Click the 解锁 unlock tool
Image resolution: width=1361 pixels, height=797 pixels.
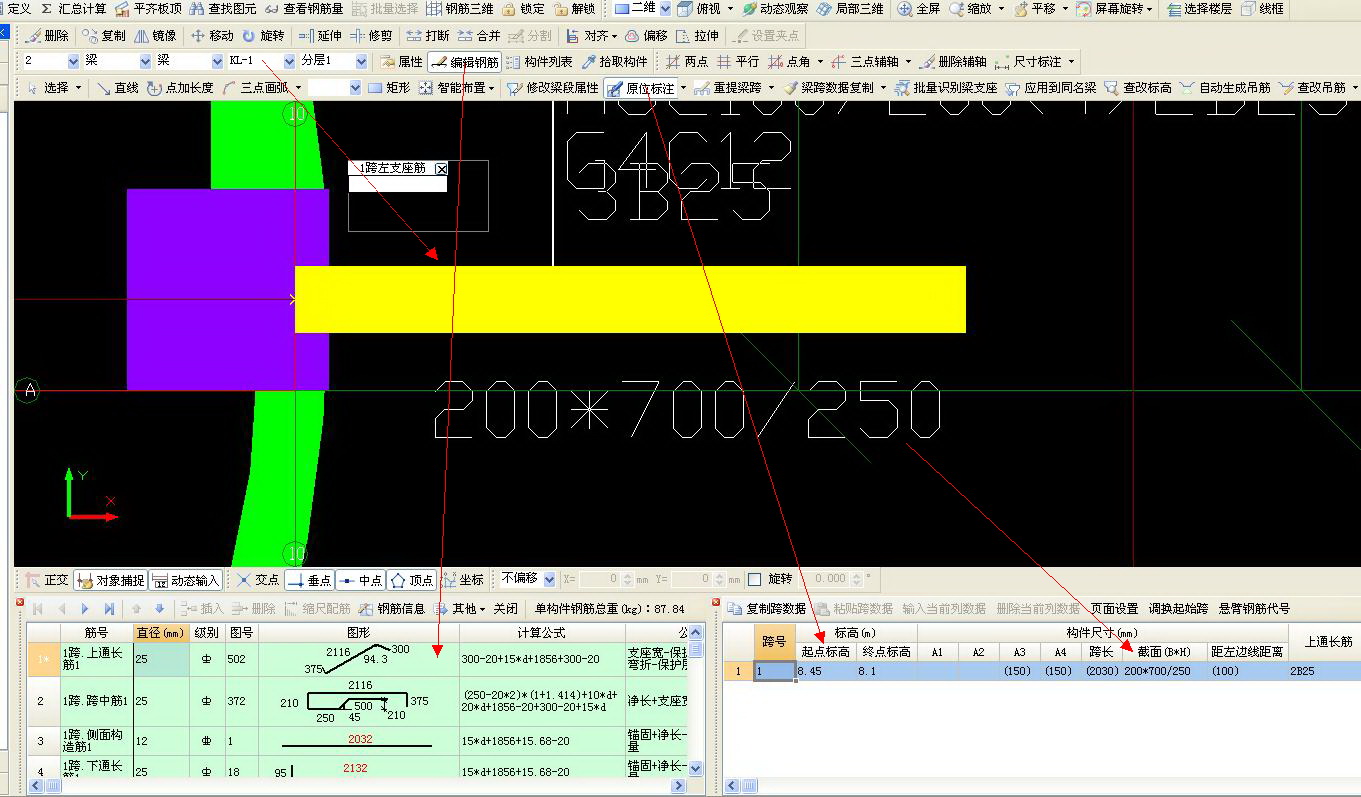pos(574,8)
